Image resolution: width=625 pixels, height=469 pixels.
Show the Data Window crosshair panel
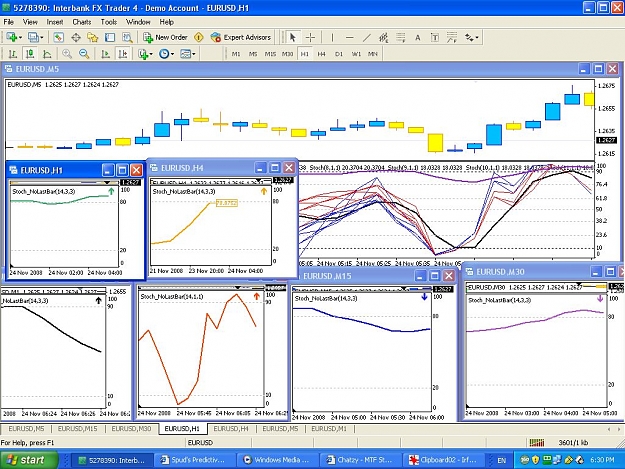76,37
